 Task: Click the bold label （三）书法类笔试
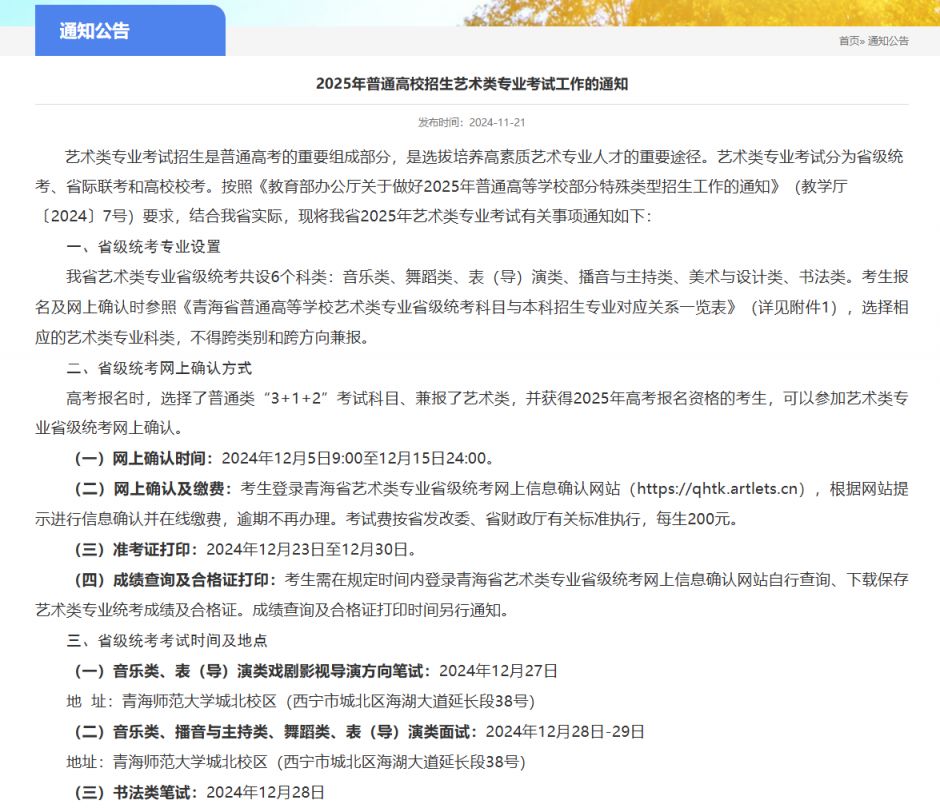(x=135, y=792)
